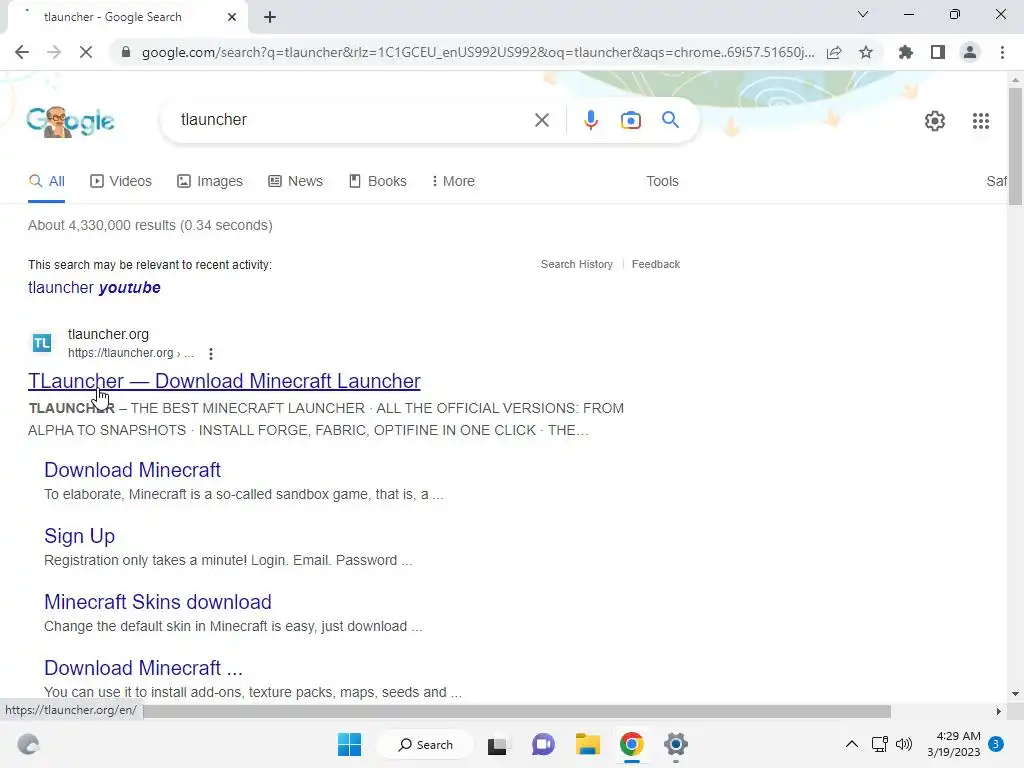Viewport: 1024px width, 768px height.
Task: Open Download Minecraft sitelink
Action: click(x=133, y=470)
